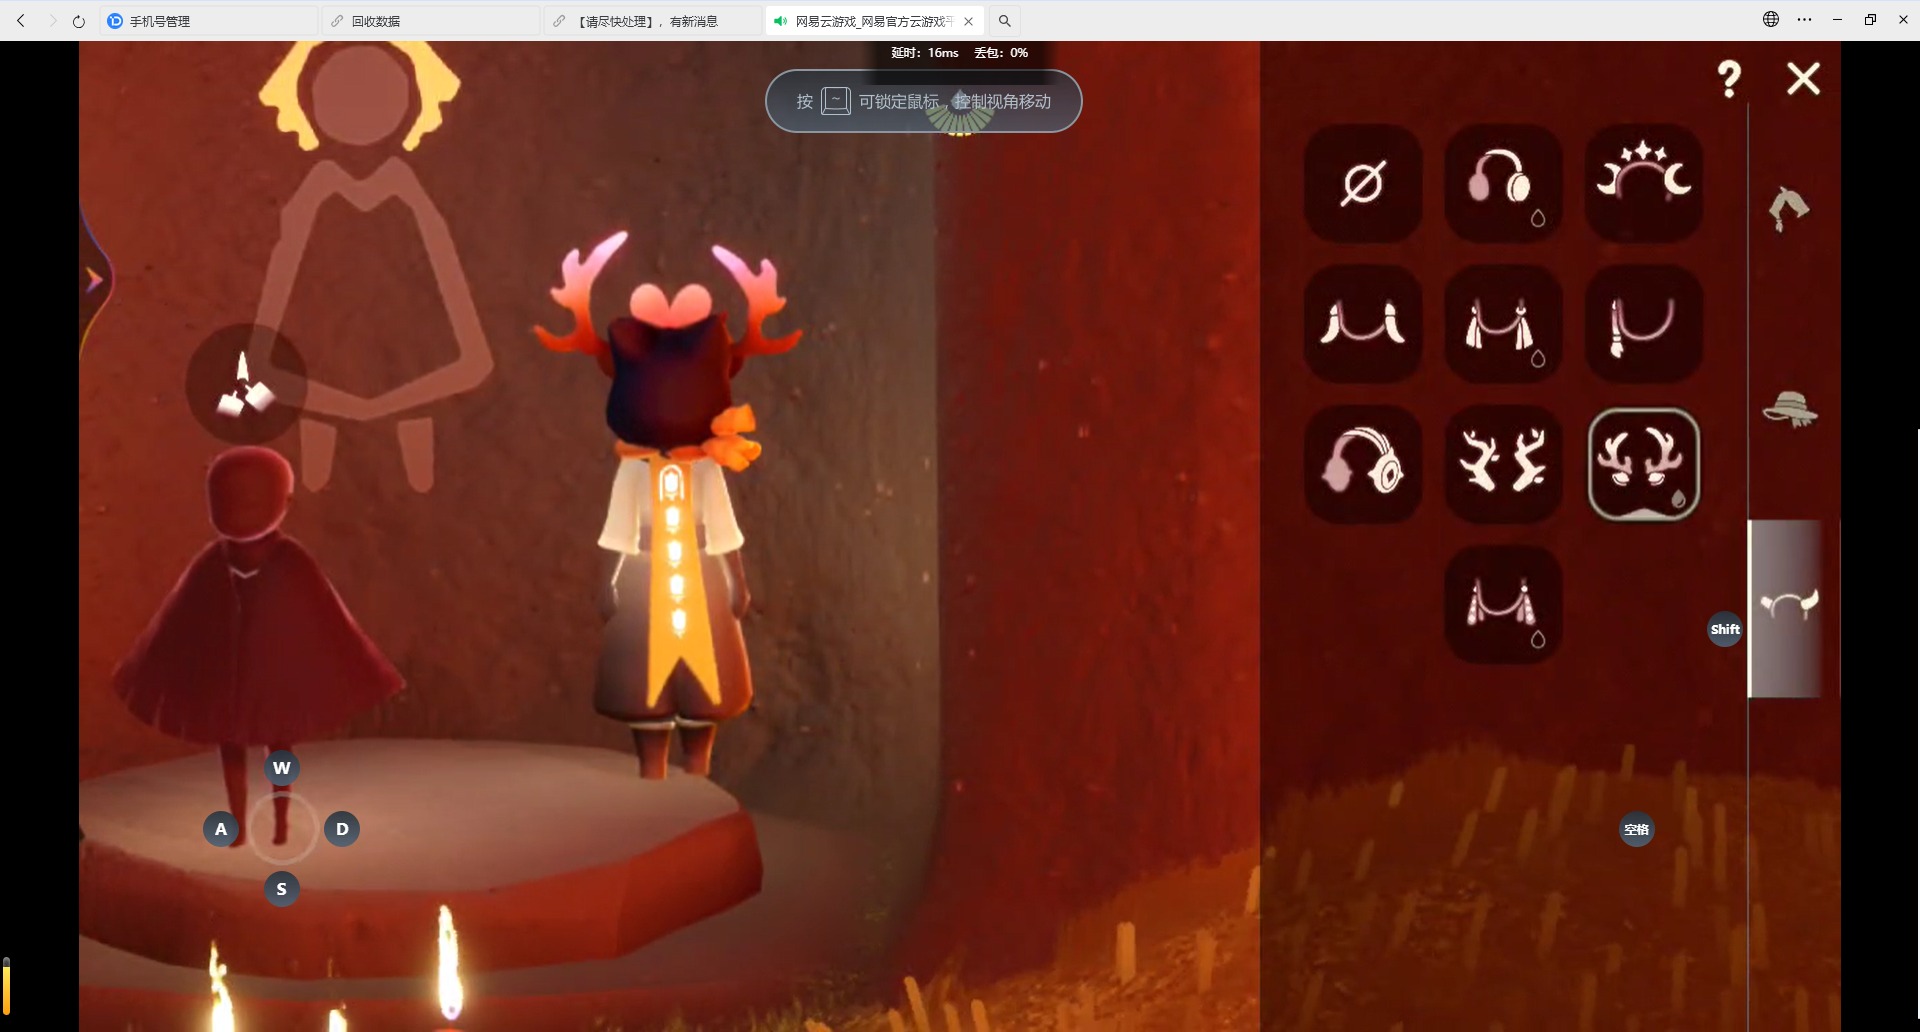Select the curved horns accessory in the second row

point(1363,323)
